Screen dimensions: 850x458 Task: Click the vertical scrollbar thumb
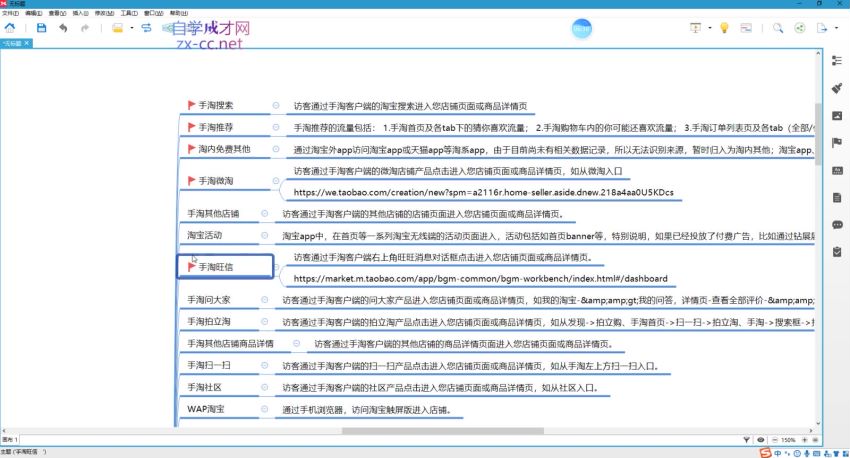tap(818, 134)
